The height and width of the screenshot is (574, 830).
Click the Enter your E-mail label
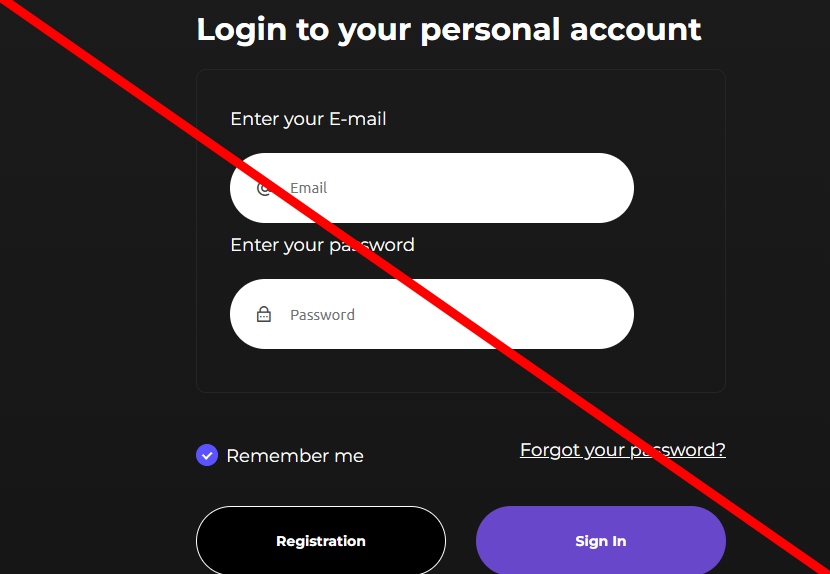[x=308, y=119]
